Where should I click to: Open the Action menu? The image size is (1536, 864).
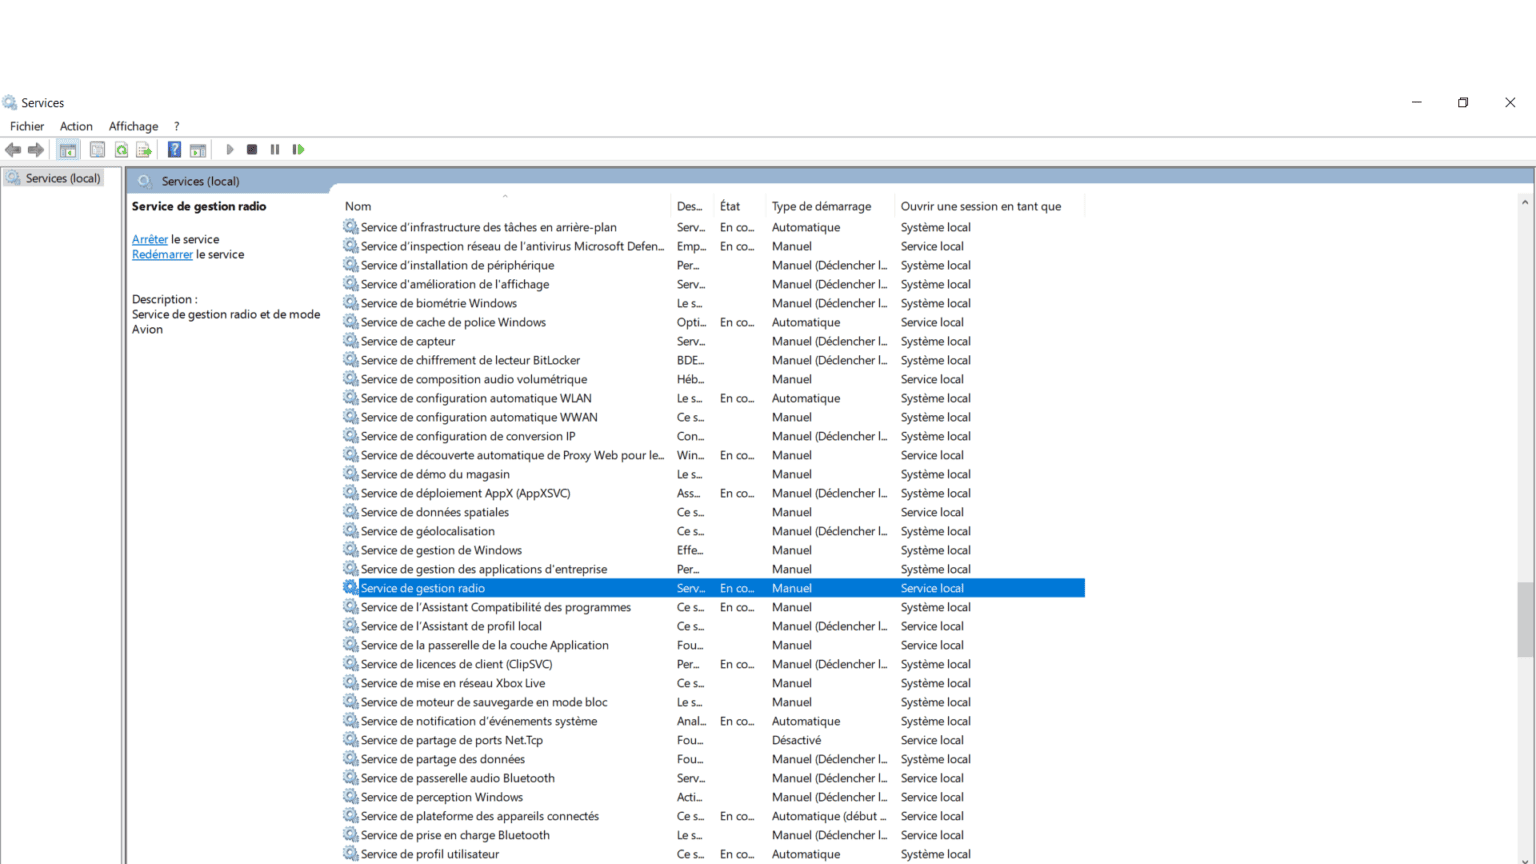click(x=76, y=126)
